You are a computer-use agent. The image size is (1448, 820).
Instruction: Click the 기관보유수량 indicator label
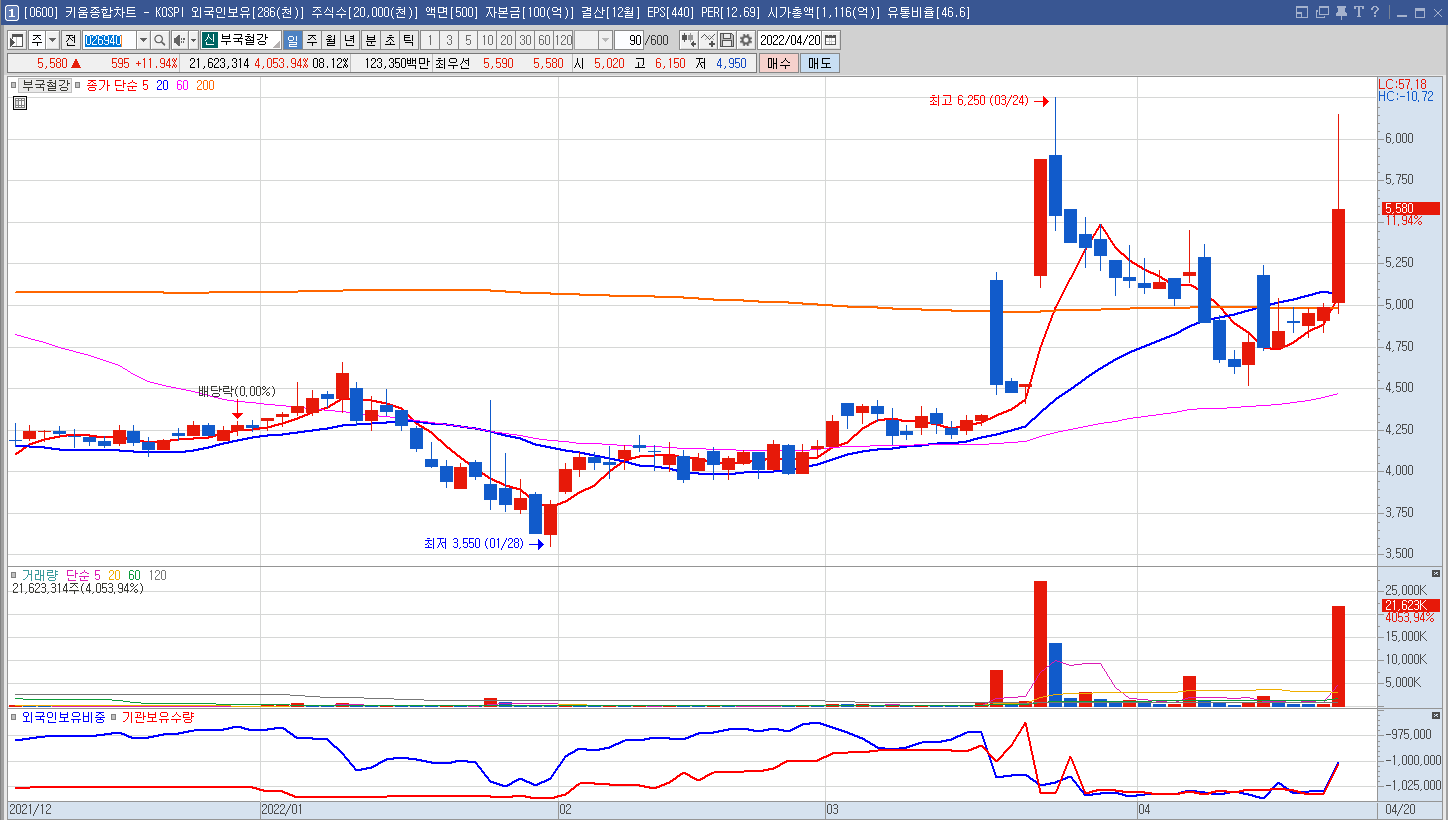tap(158, 717)
